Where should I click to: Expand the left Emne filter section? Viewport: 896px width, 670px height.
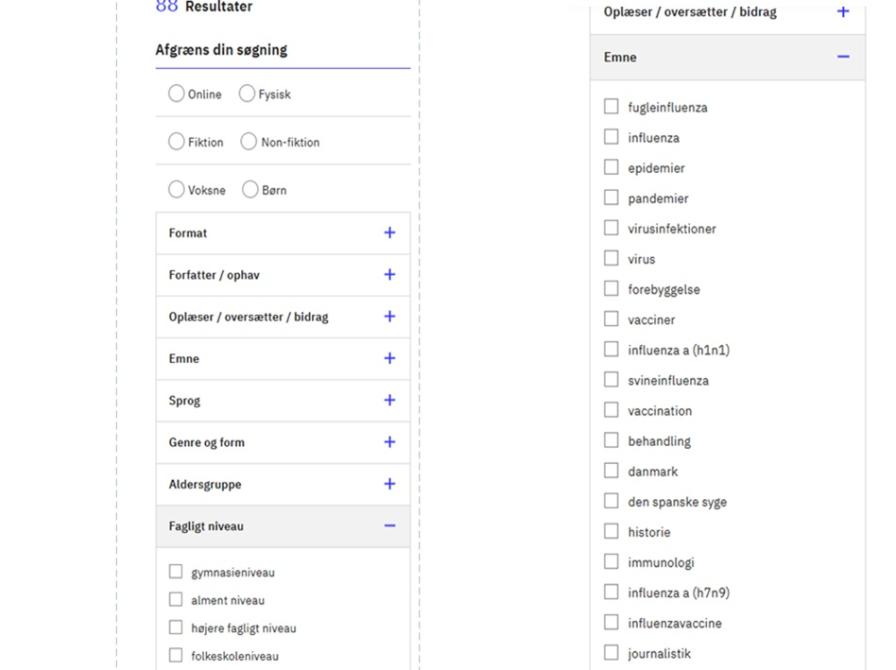[389, 358]
